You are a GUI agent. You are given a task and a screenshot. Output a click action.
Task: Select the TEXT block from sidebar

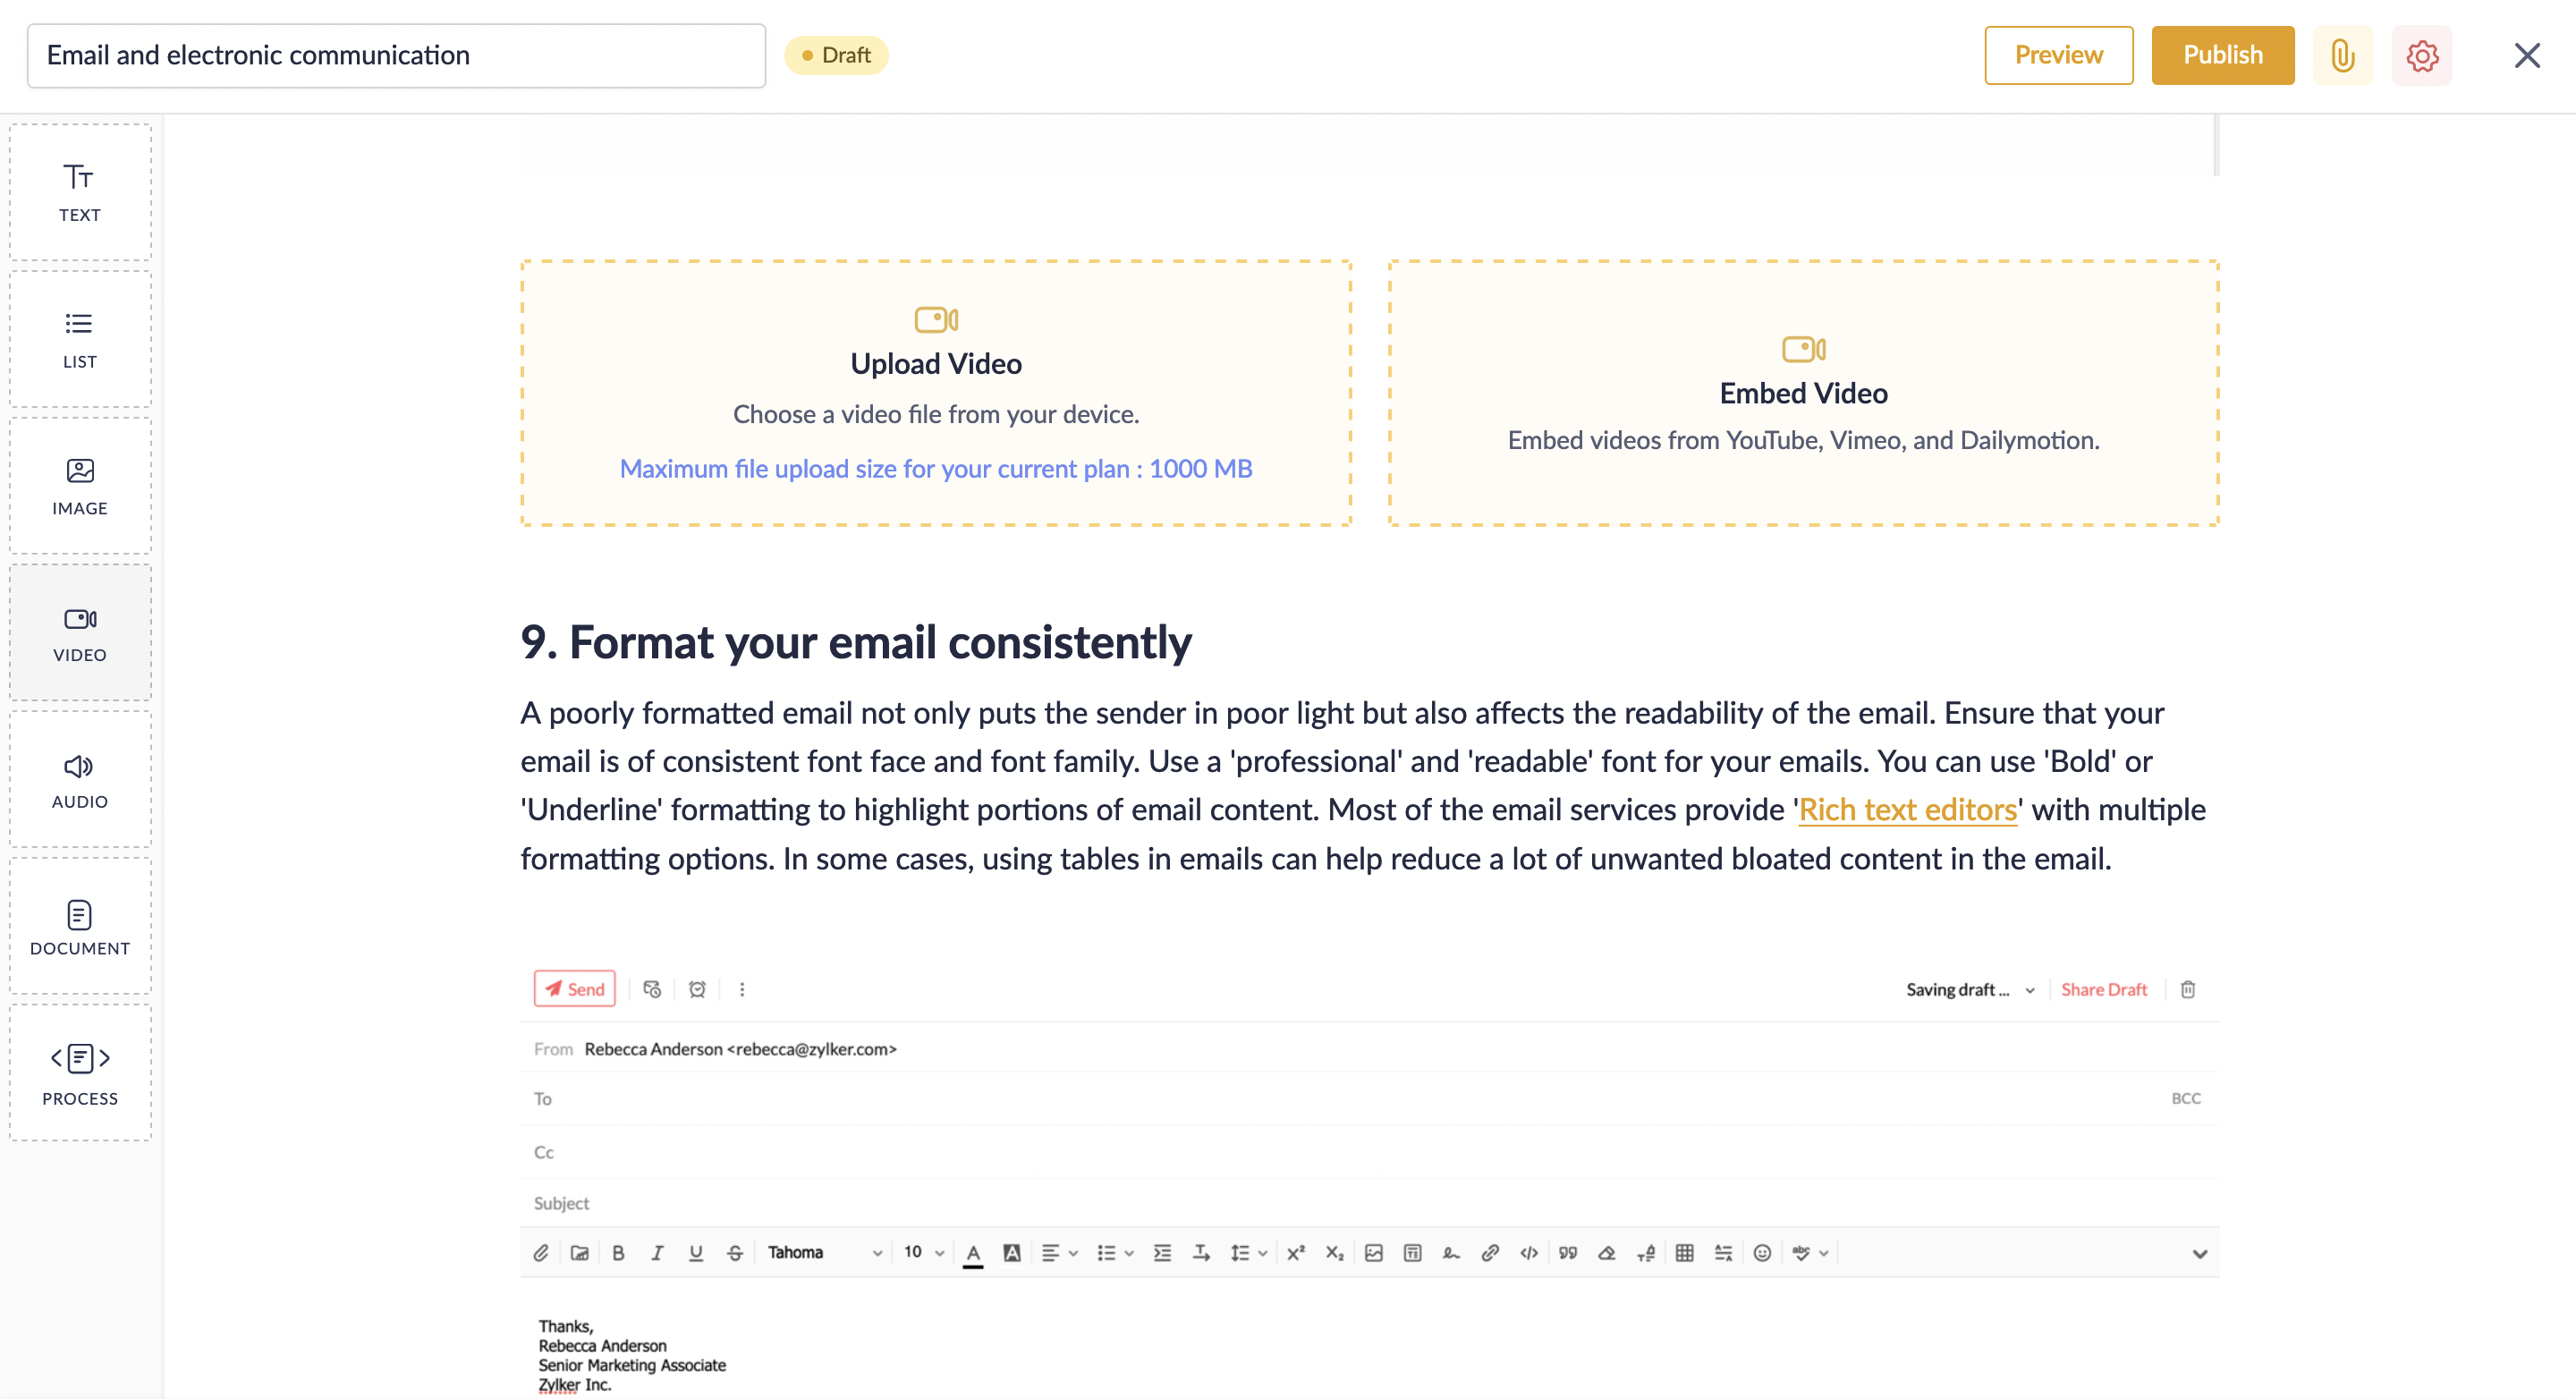click(80, 192)
